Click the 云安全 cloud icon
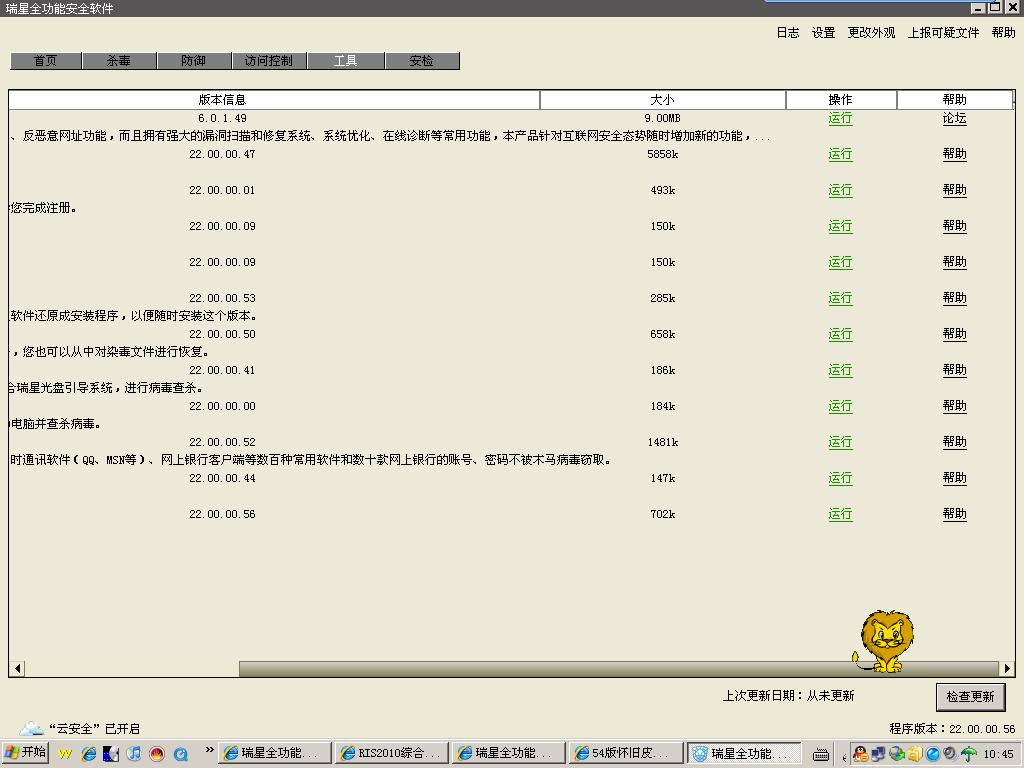The width and height of the screenshot is (1024, 768). pos(31,728)
